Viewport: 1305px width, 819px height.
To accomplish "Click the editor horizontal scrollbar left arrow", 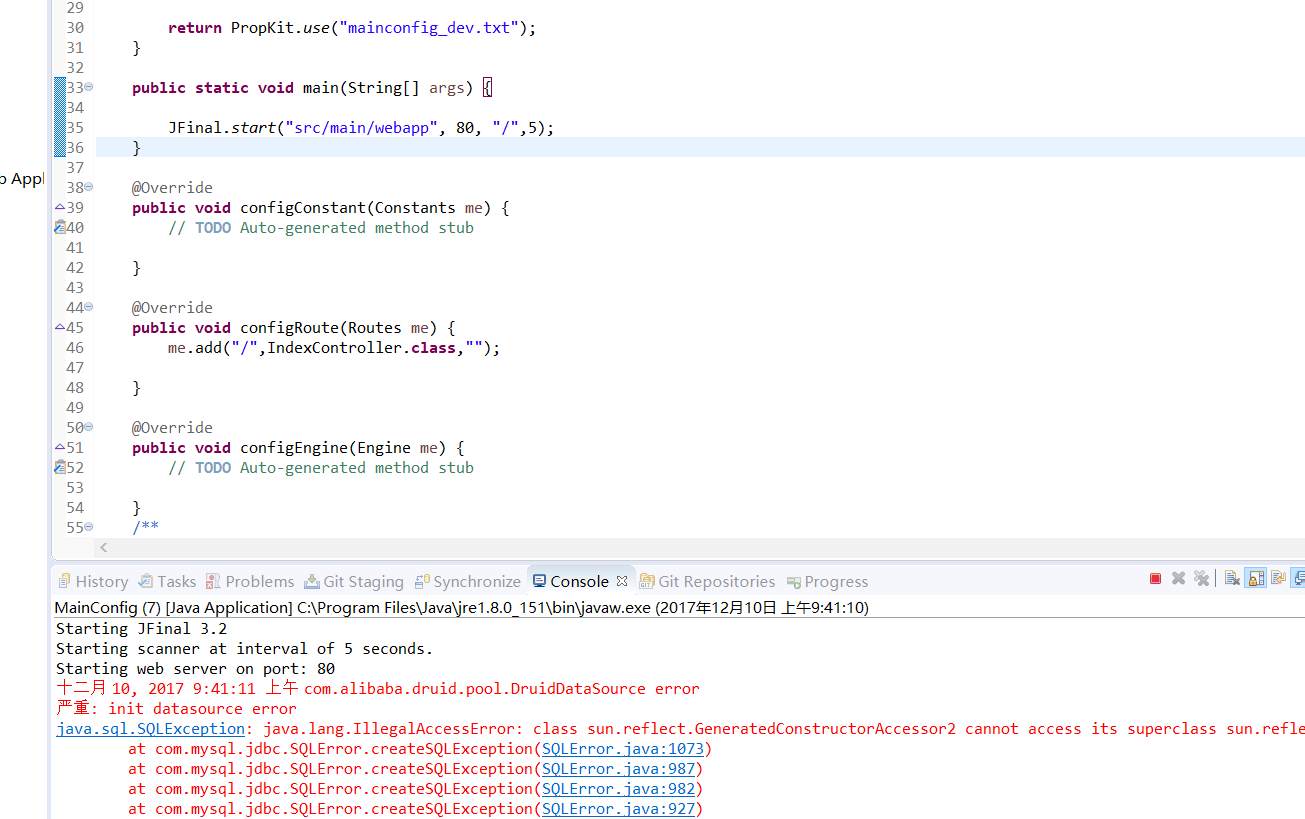I will pyautogui.click(x=103, y=547).
